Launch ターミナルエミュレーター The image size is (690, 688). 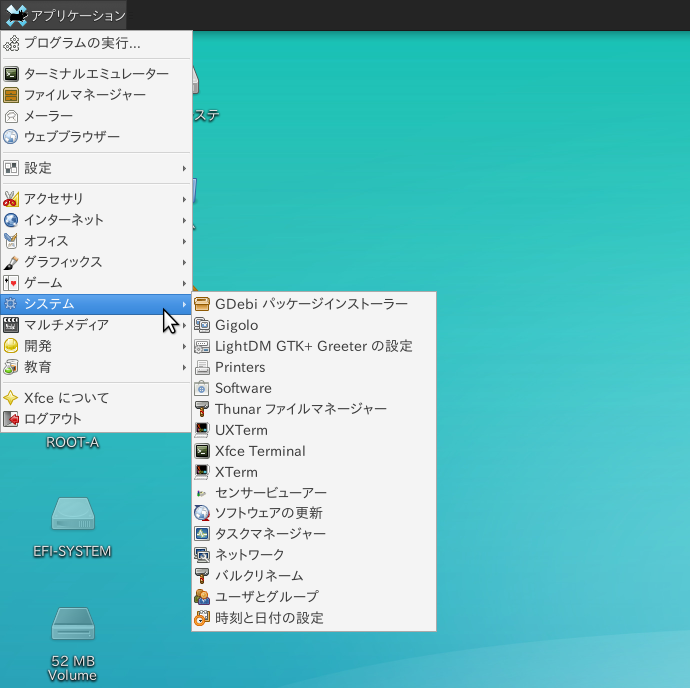click(96, 74)
